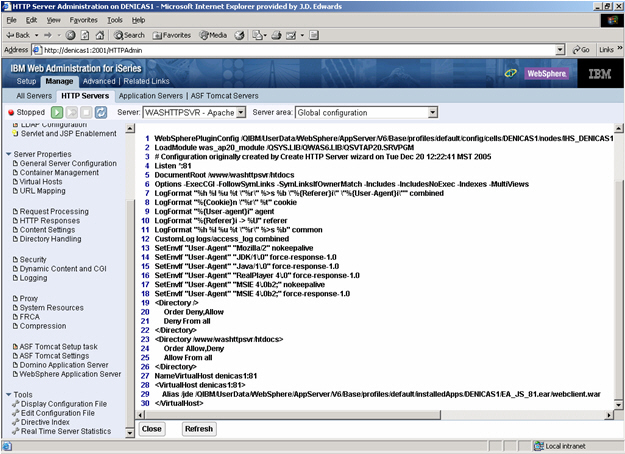Open the ASF Tomcat Setup task link
Image resolution: width=625 pixels, height=454 pixels.
(x=59, y=347)
